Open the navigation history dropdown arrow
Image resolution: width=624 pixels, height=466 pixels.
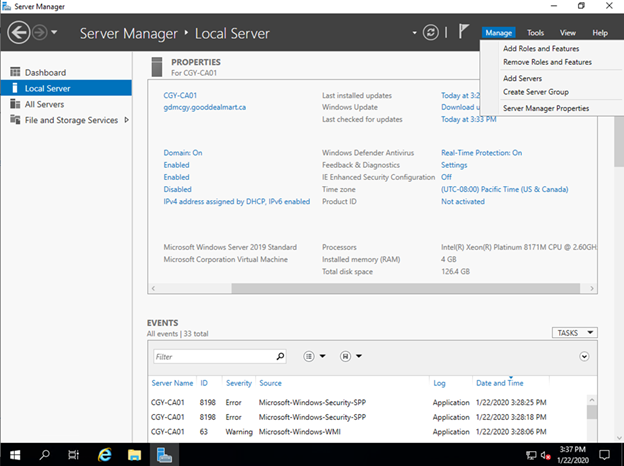54,32
